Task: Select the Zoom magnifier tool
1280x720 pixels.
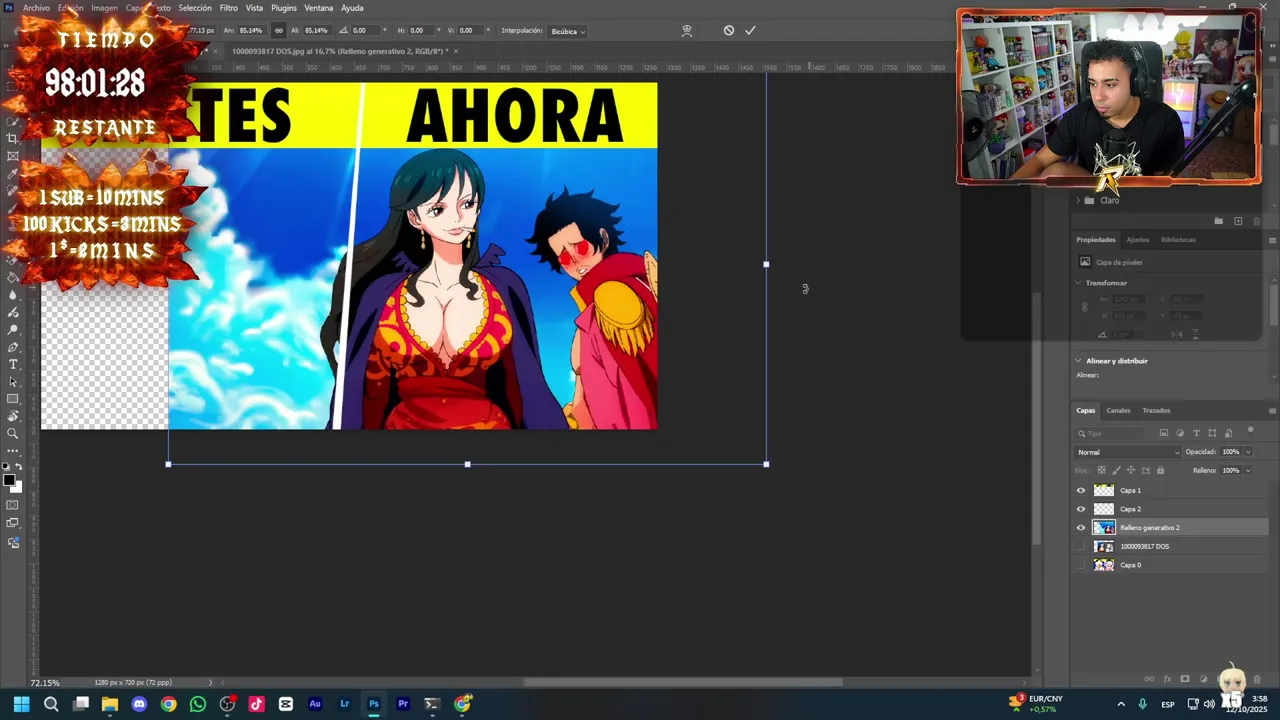Action: 13,433
